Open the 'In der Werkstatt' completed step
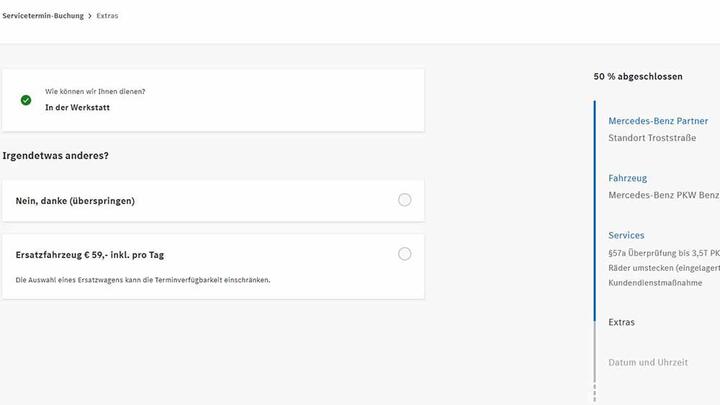This screenshot has width=720, height=405. pos(77,107)
